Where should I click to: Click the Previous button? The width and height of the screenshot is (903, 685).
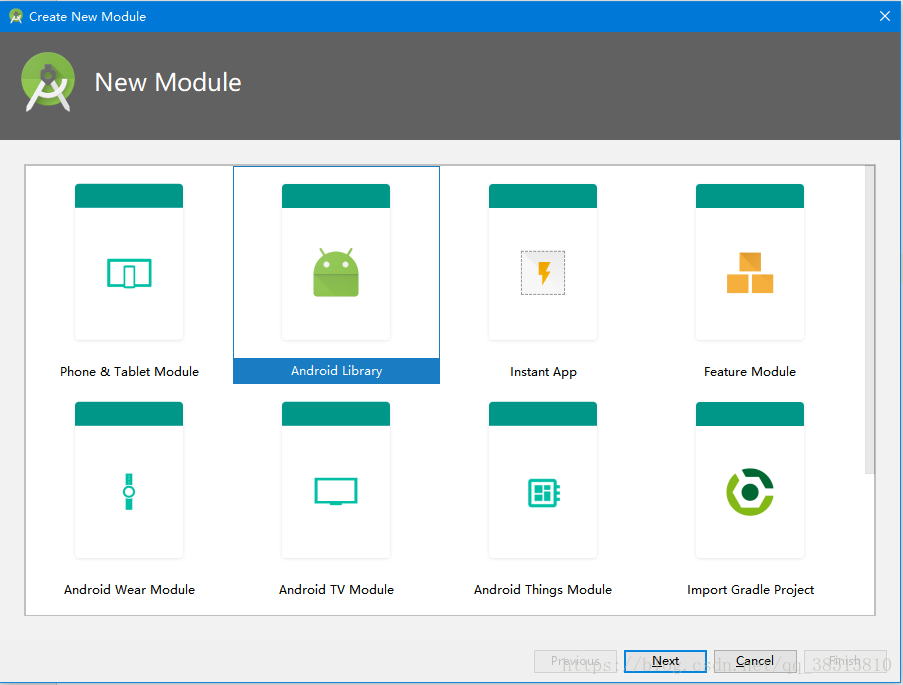[575, 661]
